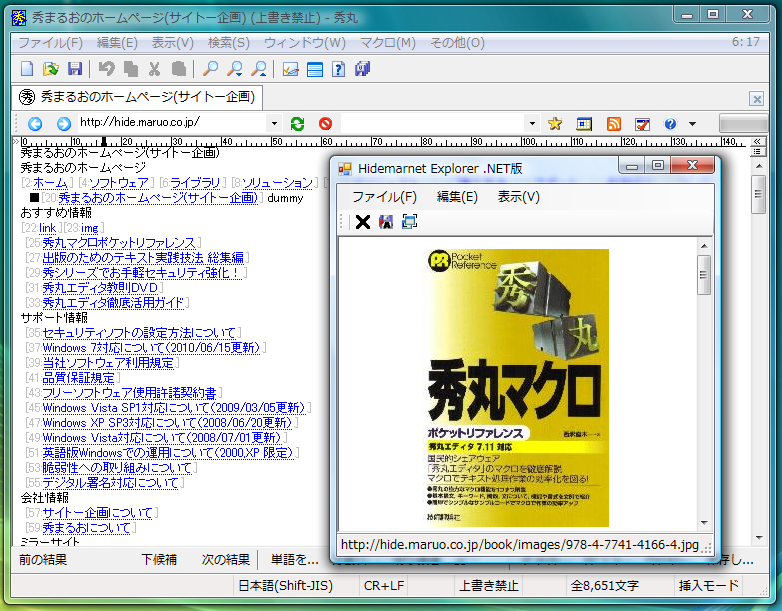The height and width of the screenshot is (611, 782).
Task: Click the 下候補 button
Action: (x=159, y=560)
